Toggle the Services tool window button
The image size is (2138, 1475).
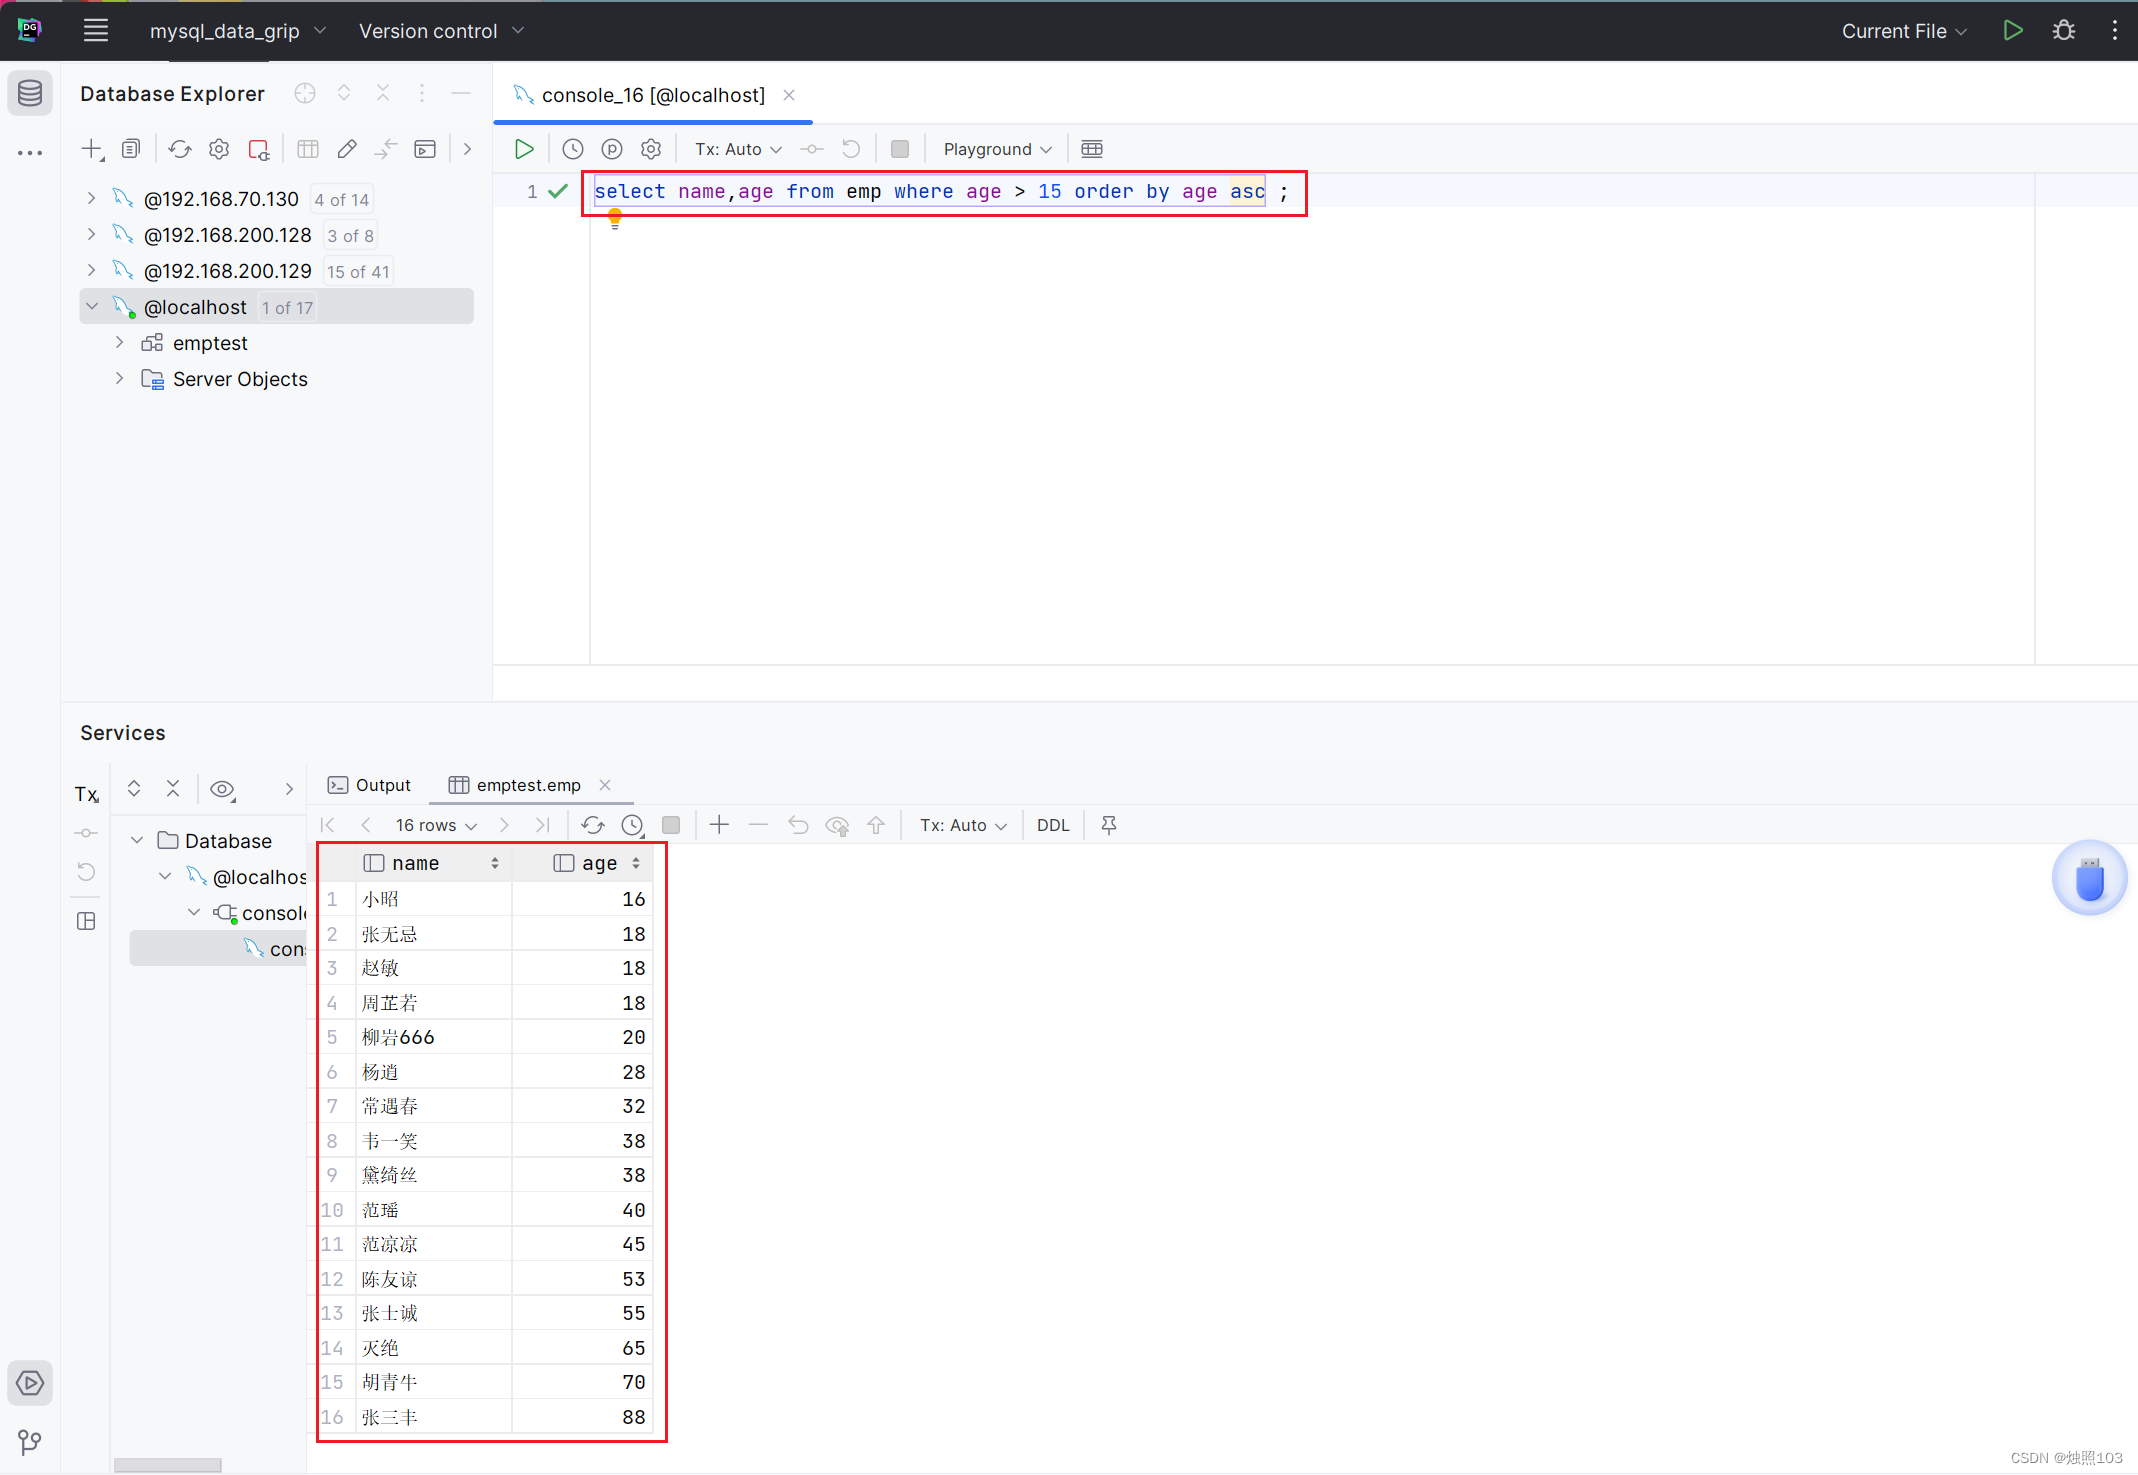pos(30,1383)
